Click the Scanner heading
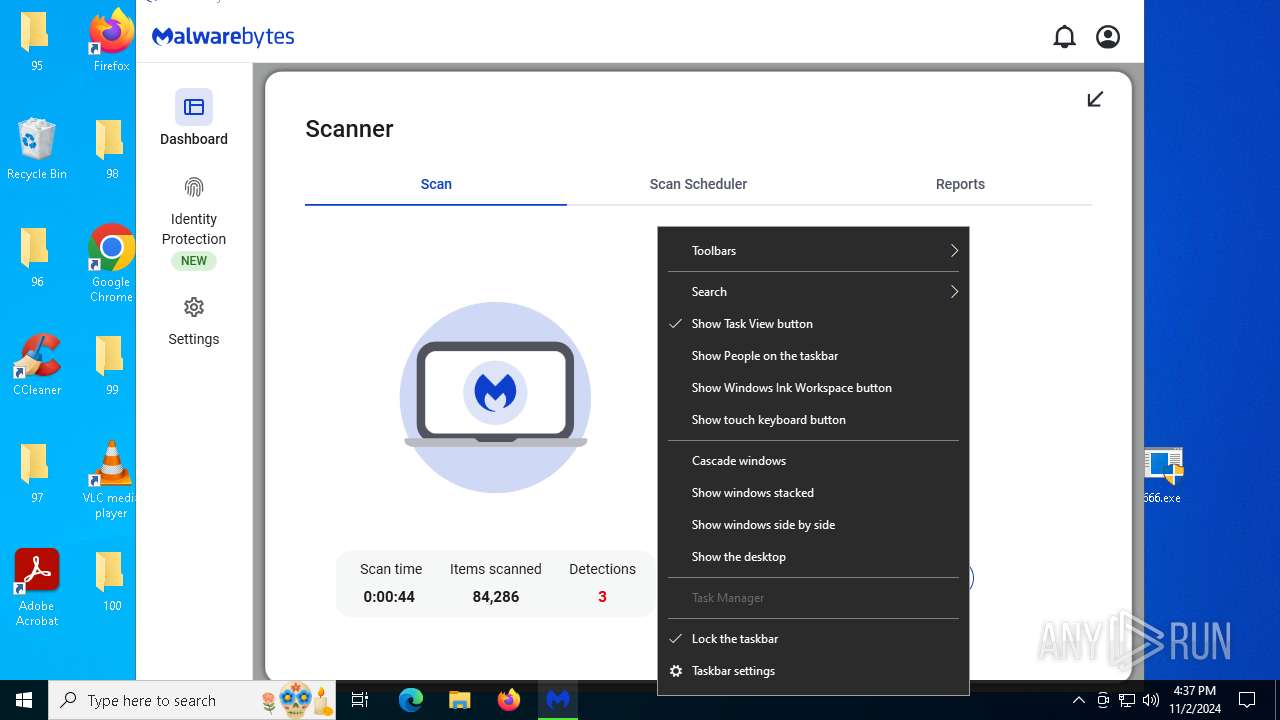1280x720 pixels. tap(349, 129)
